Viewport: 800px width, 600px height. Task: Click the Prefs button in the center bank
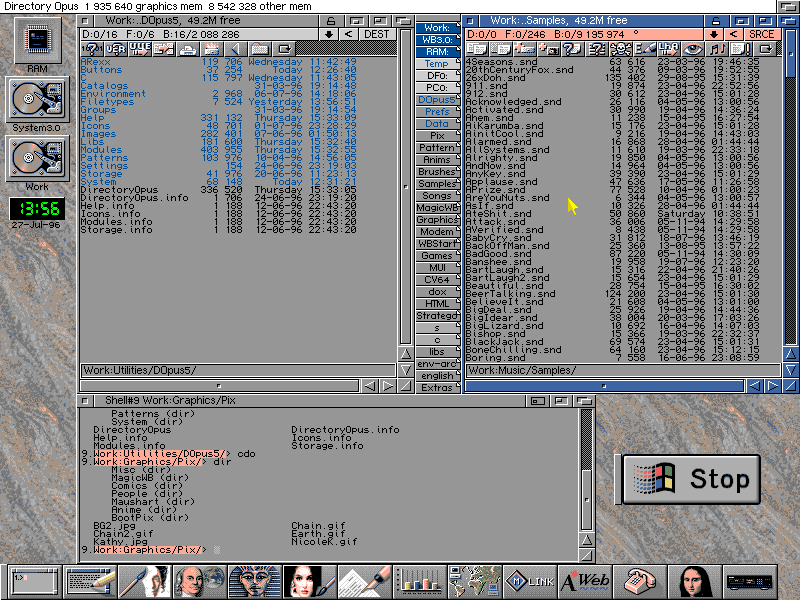437,112
